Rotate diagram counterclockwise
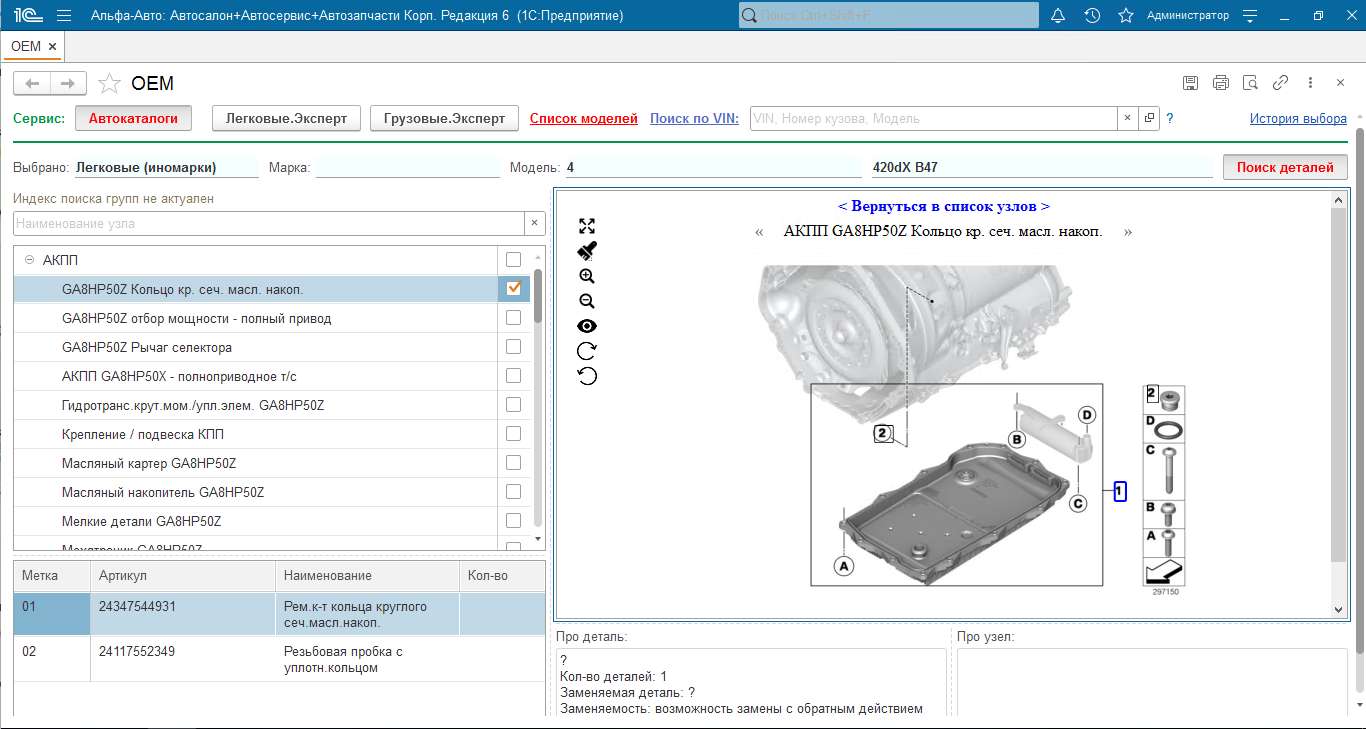This screenshot has height=729, width=1366. [x=587, y=376]
